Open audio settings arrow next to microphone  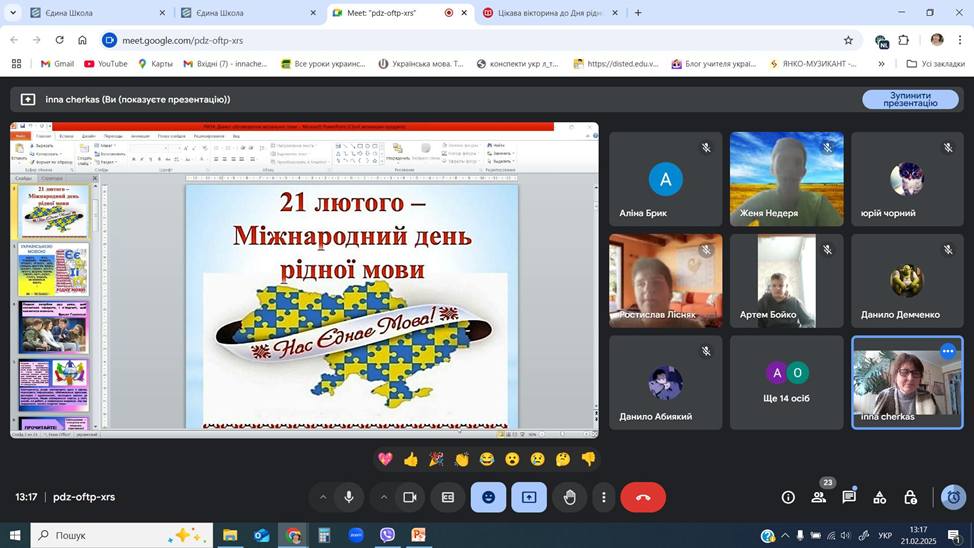322,497
